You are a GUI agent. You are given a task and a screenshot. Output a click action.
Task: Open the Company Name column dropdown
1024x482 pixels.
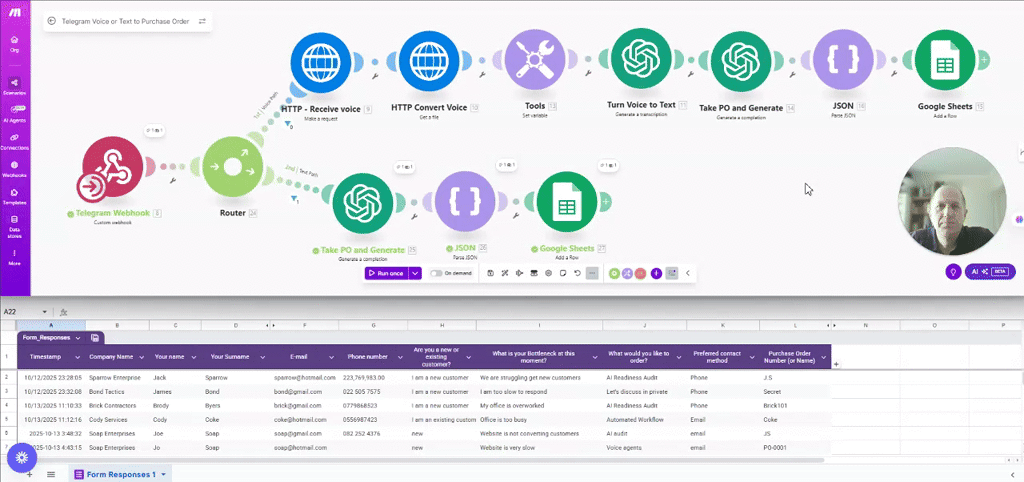point(142,357)
